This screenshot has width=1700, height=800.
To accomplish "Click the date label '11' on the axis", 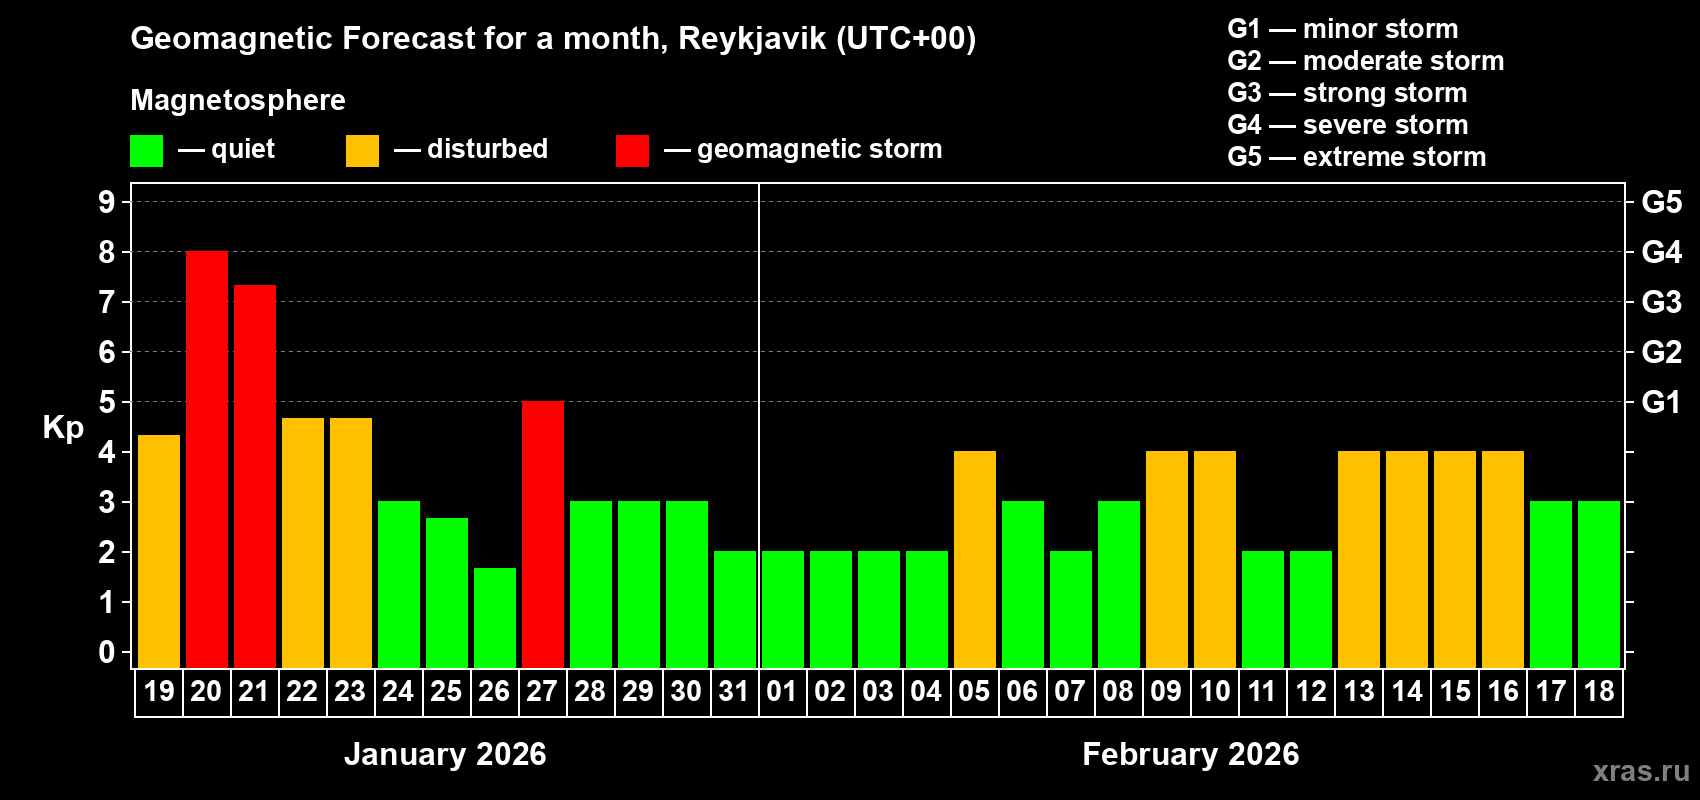I will [1262, 691].
